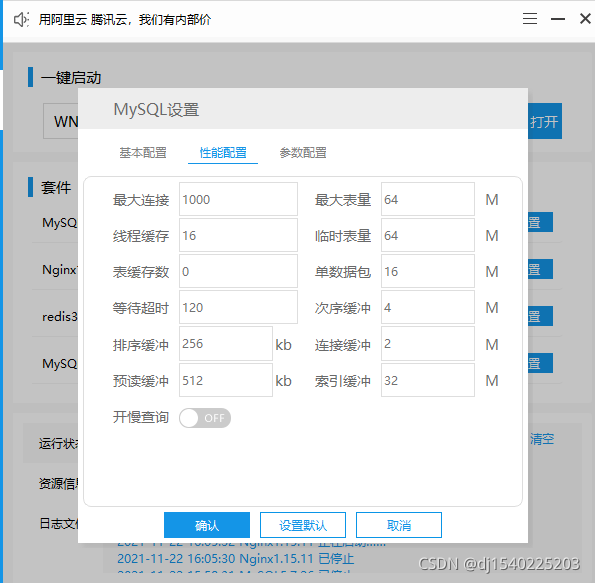Minimize the application window

(x=558, y=19)
